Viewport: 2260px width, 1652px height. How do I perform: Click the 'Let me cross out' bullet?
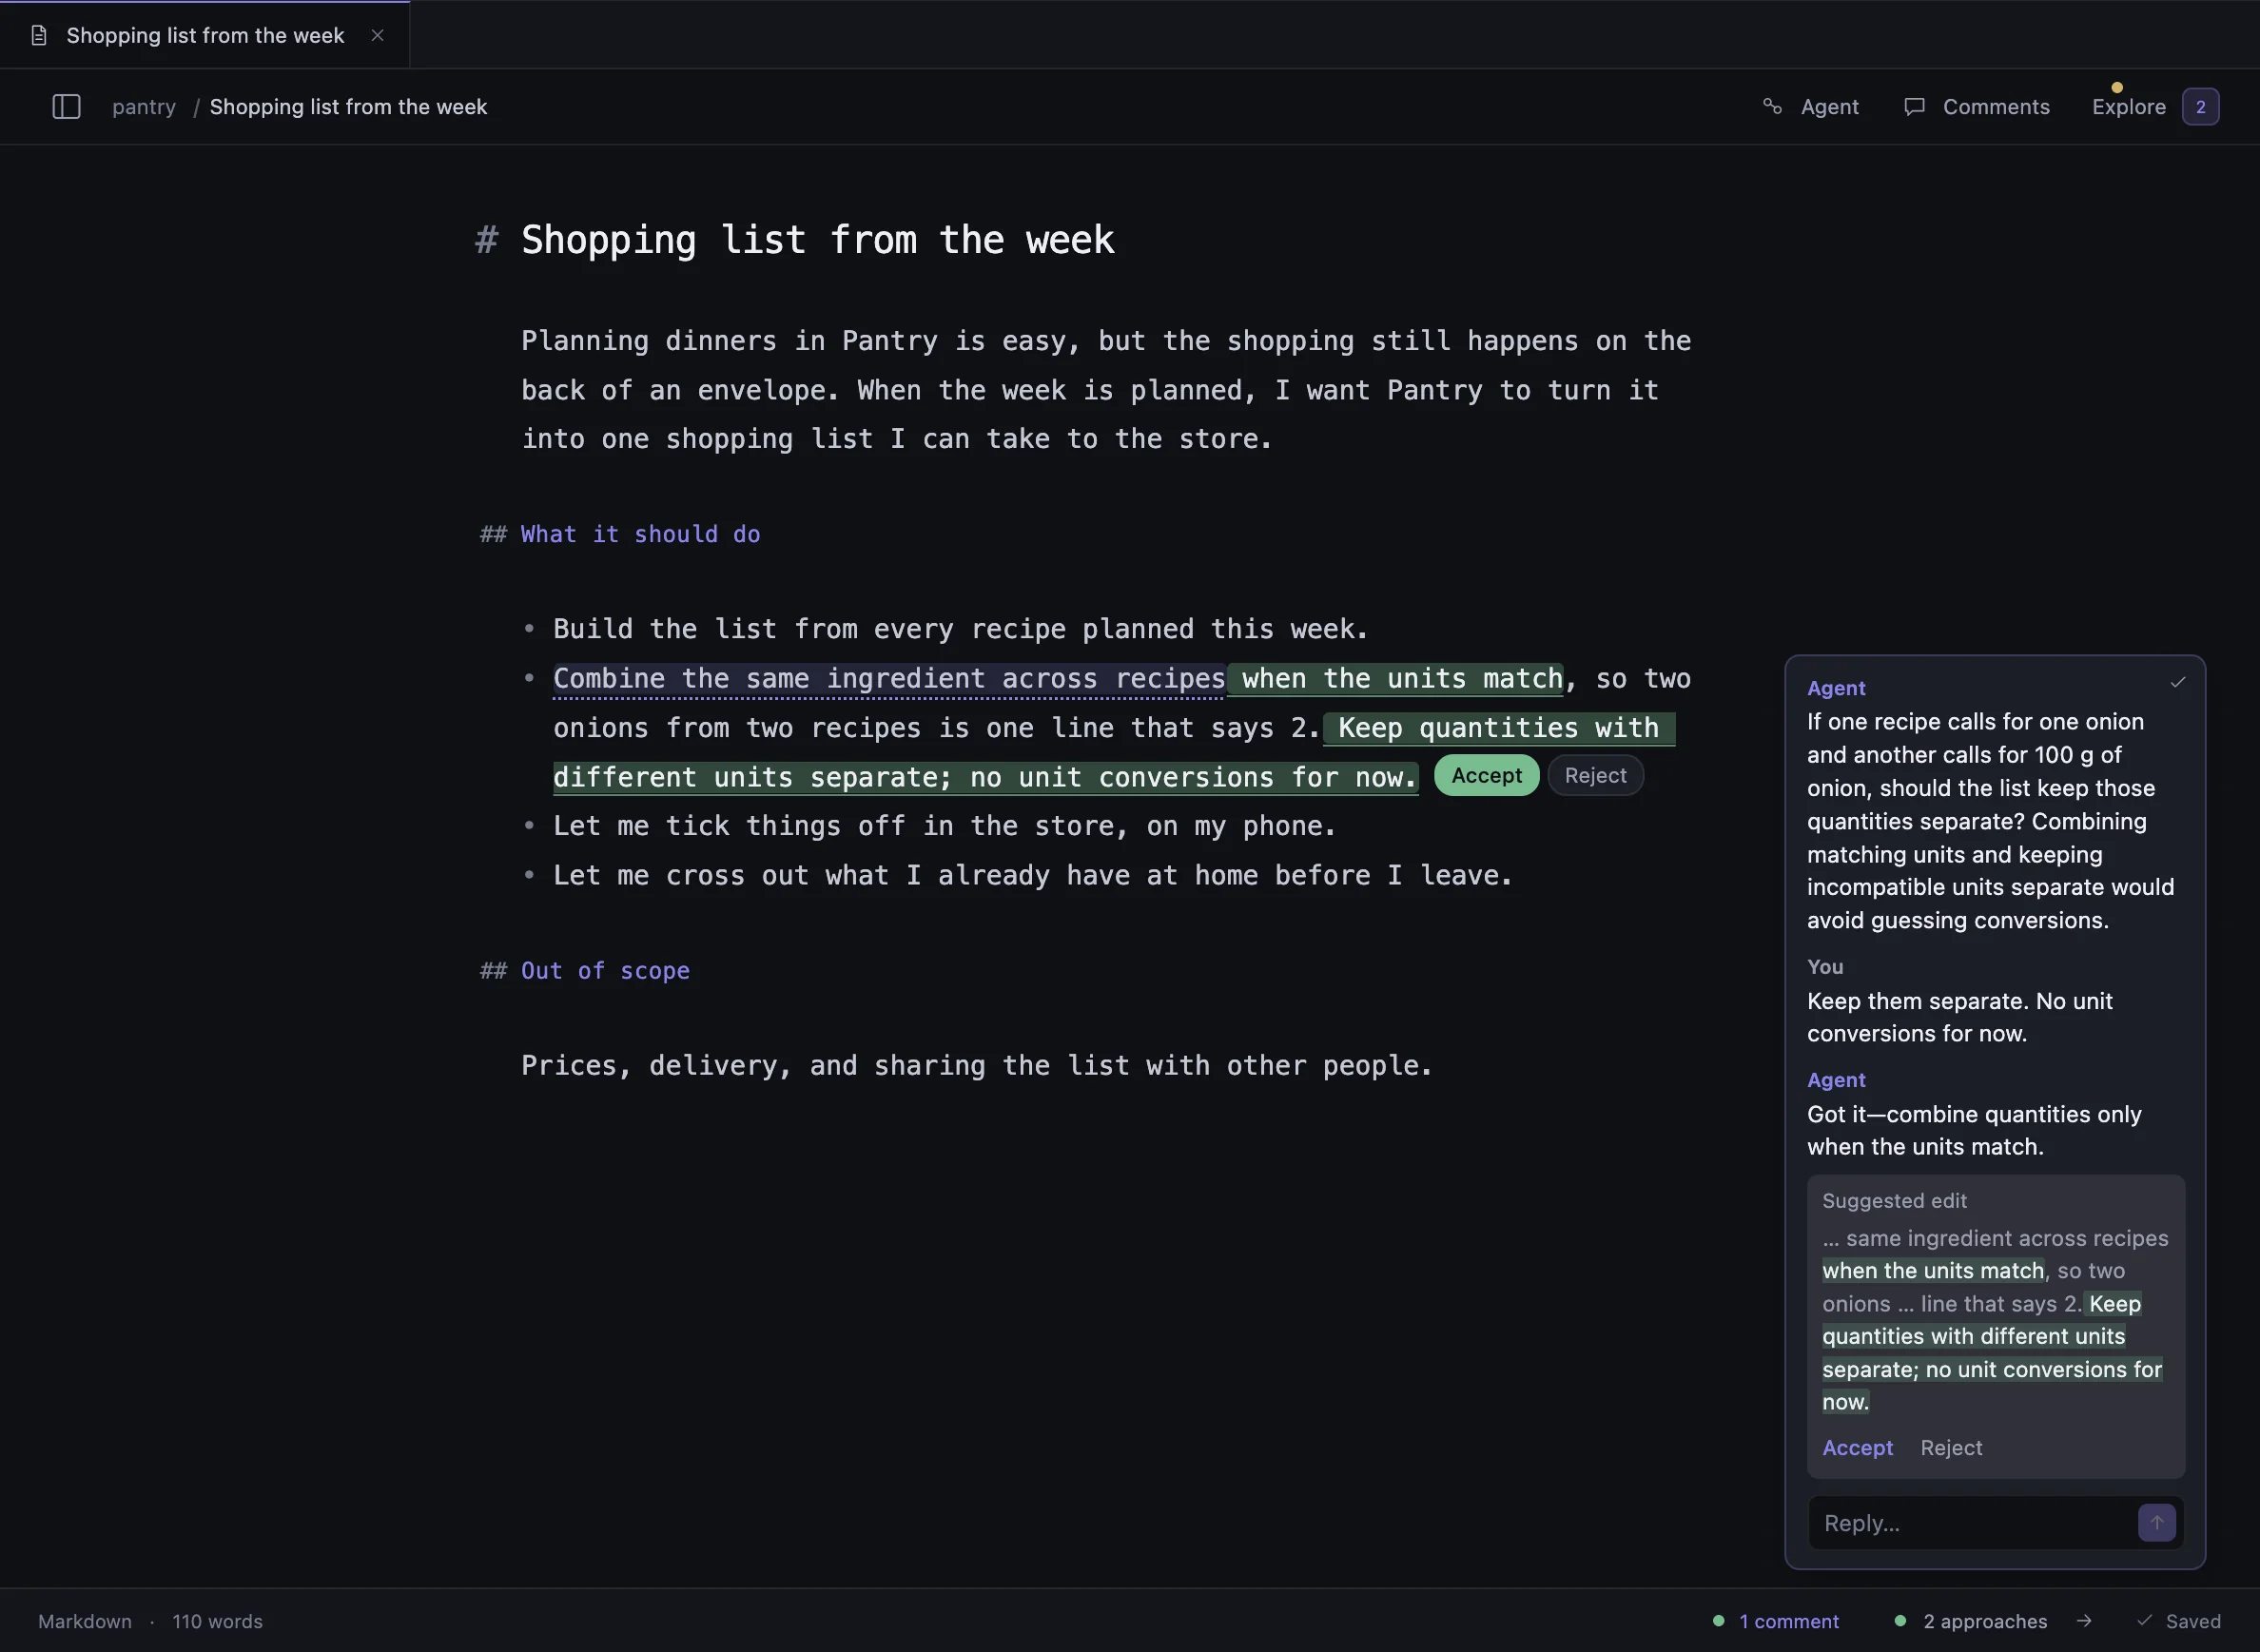(1032, 876)
